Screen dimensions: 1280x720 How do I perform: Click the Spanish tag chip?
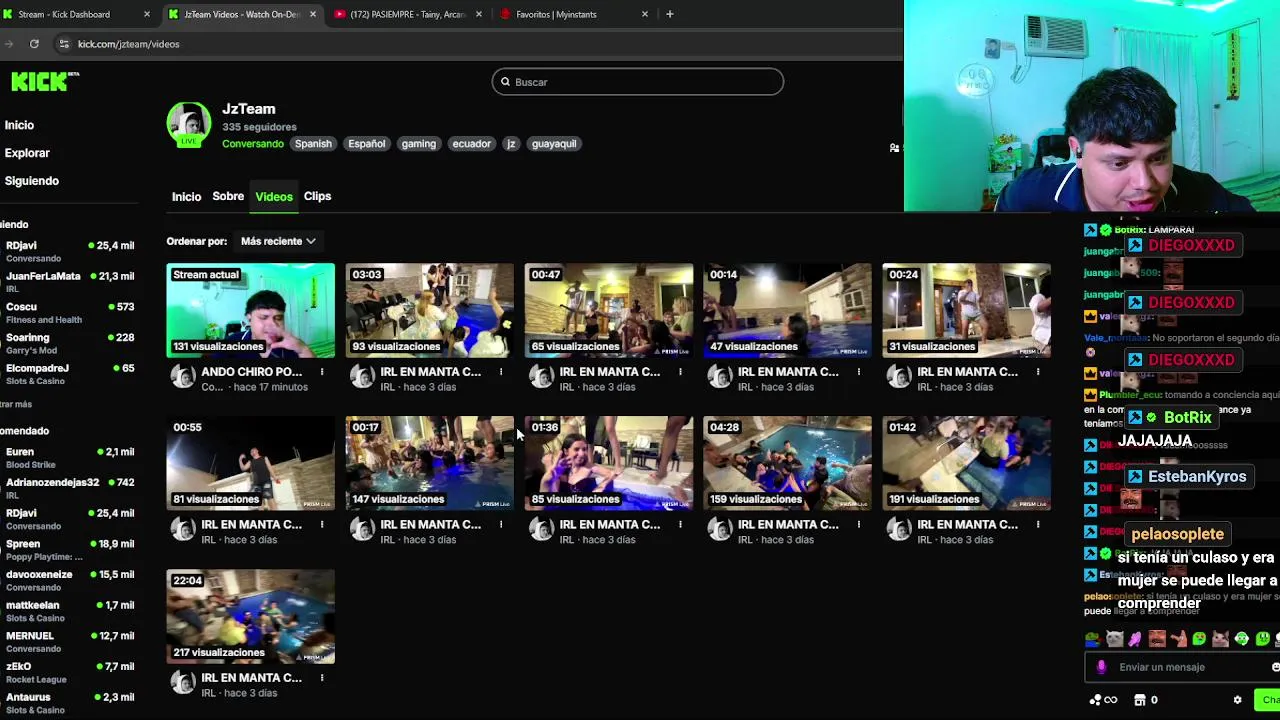click(313, 143)
